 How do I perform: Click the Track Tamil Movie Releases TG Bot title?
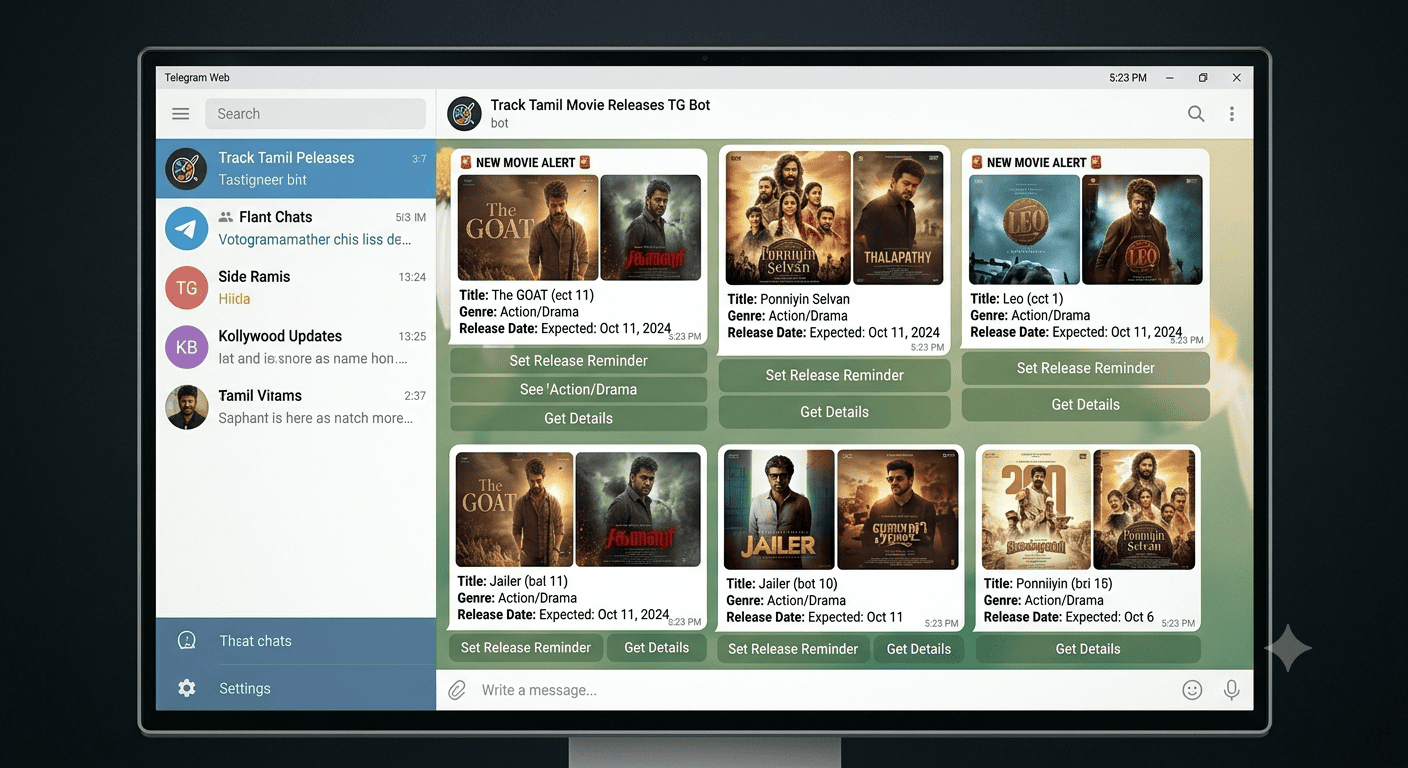coord(600,105)
